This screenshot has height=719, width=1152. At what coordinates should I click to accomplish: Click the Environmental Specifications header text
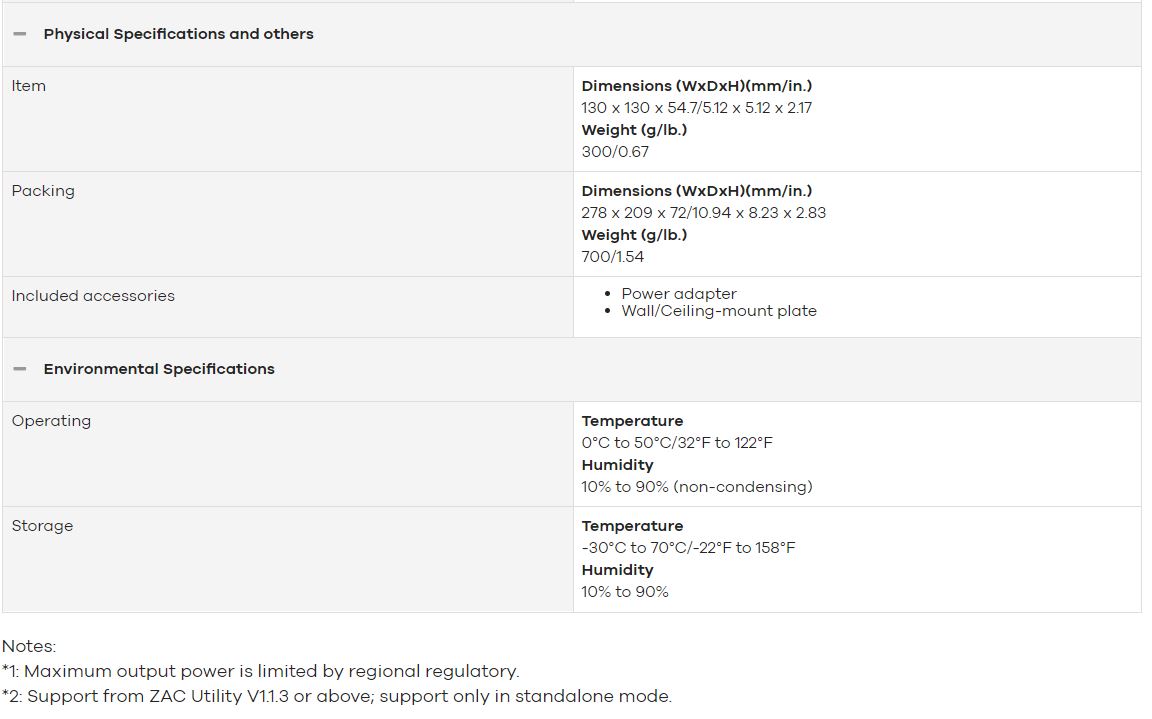[x=159, y=369]
